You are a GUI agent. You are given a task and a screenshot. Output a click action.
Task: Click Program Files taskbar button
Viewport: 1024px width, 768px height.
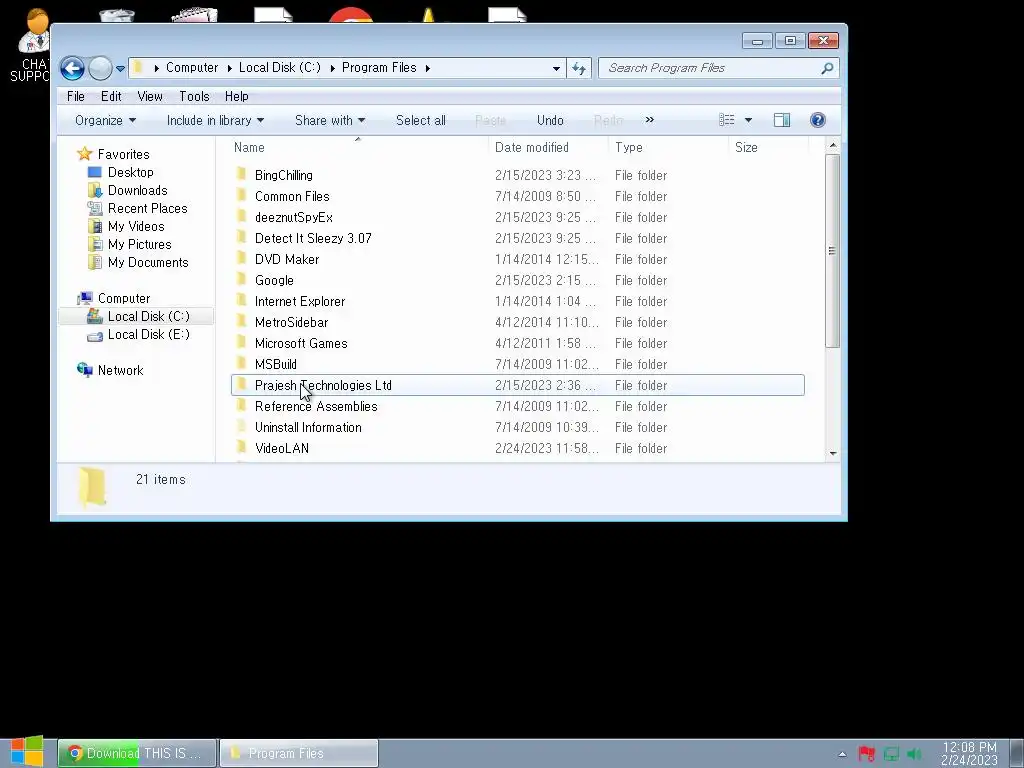click(x=298, y=753)
